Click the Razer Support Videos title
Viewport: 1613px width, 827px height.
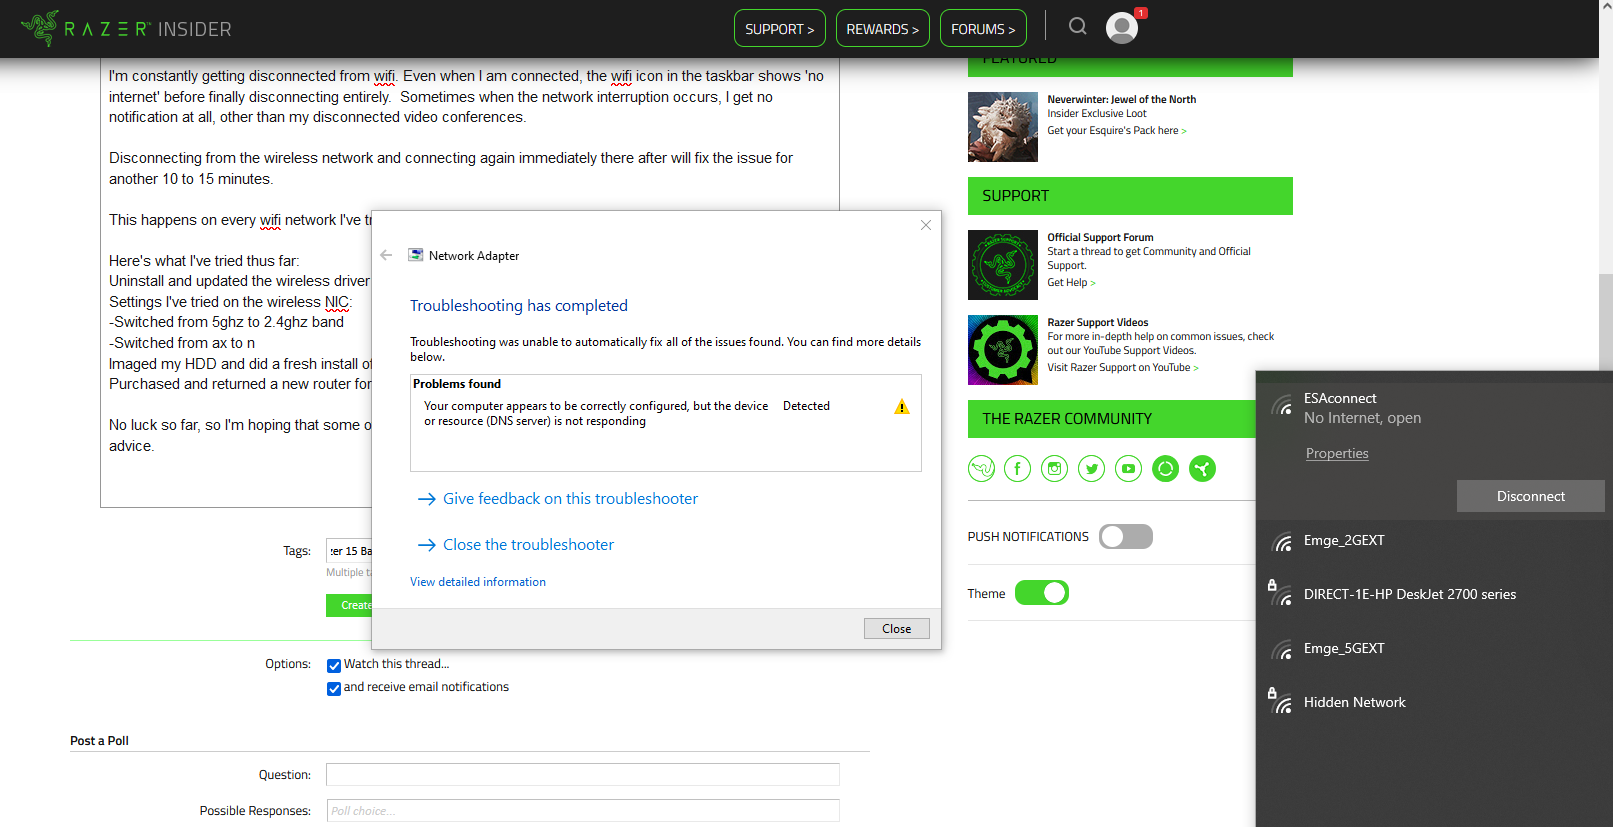[x=1097, y=322]
